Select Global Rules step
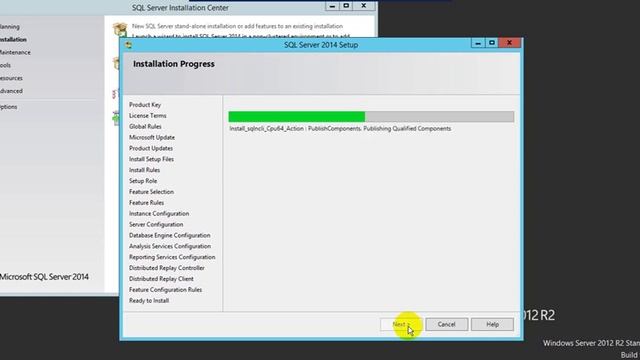This screenshot has height=360, width=640. 145,127
